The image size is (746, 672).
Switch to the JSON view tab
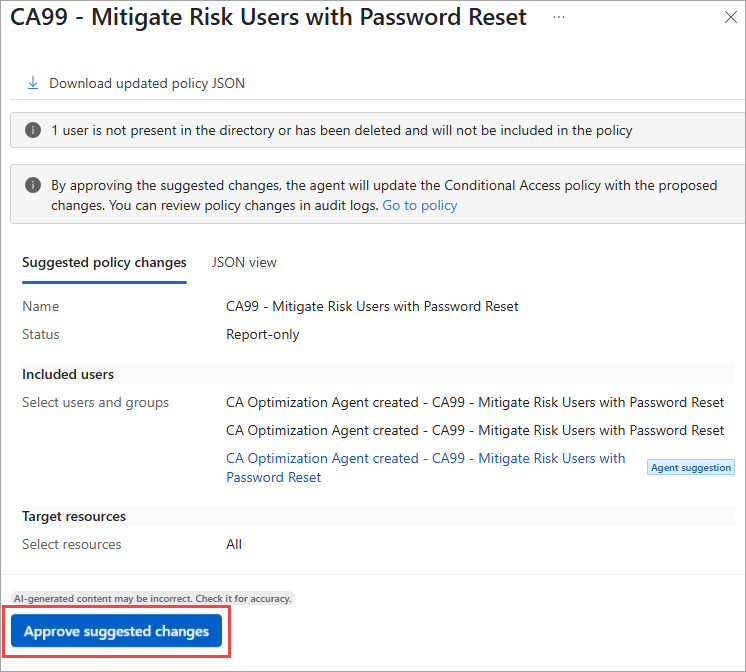click(244, 262)
